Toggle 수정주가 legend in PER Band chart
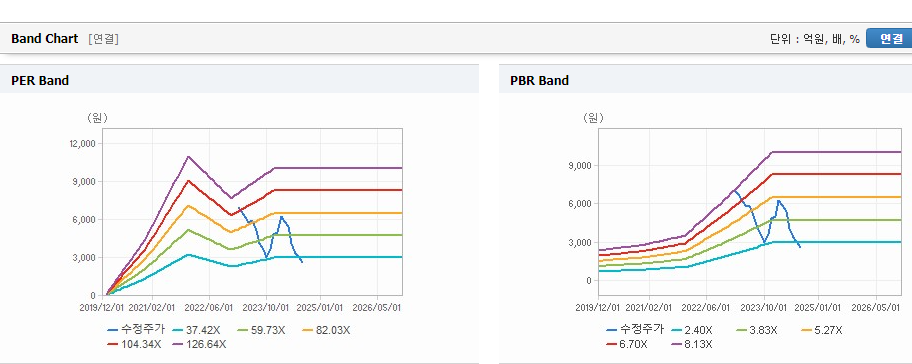912x364 pixels. click(x=136, y=330)
